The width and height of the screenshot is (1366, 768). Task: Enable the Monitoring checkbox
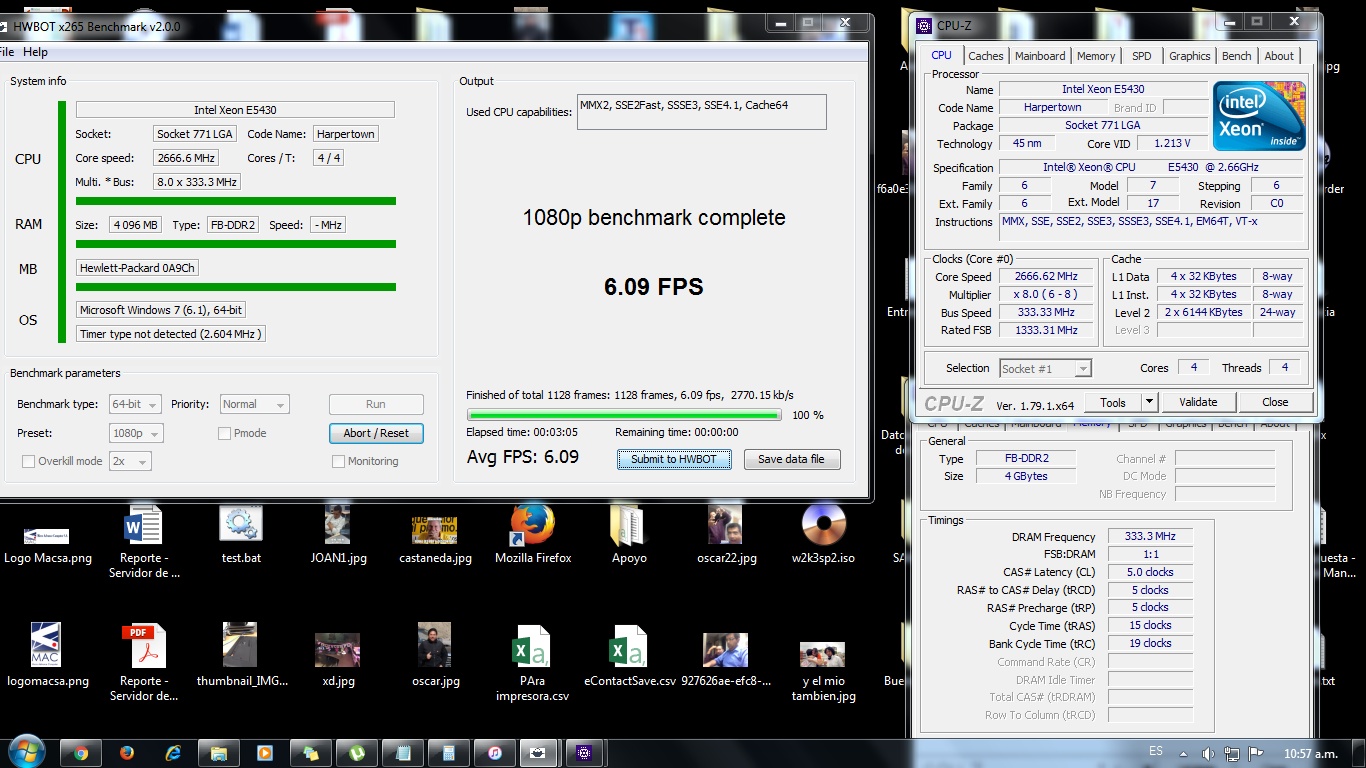(339, 461)
